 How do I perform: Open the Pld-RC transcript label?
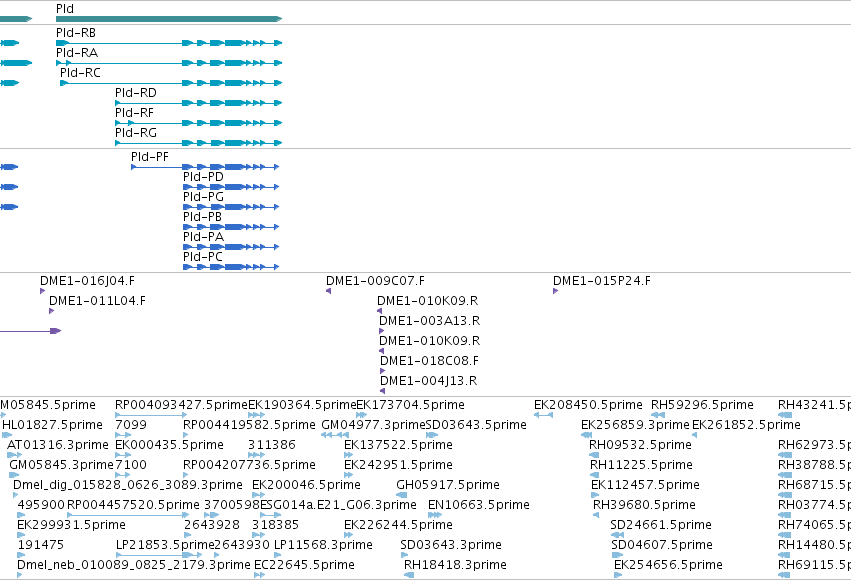tap(80, 73)
